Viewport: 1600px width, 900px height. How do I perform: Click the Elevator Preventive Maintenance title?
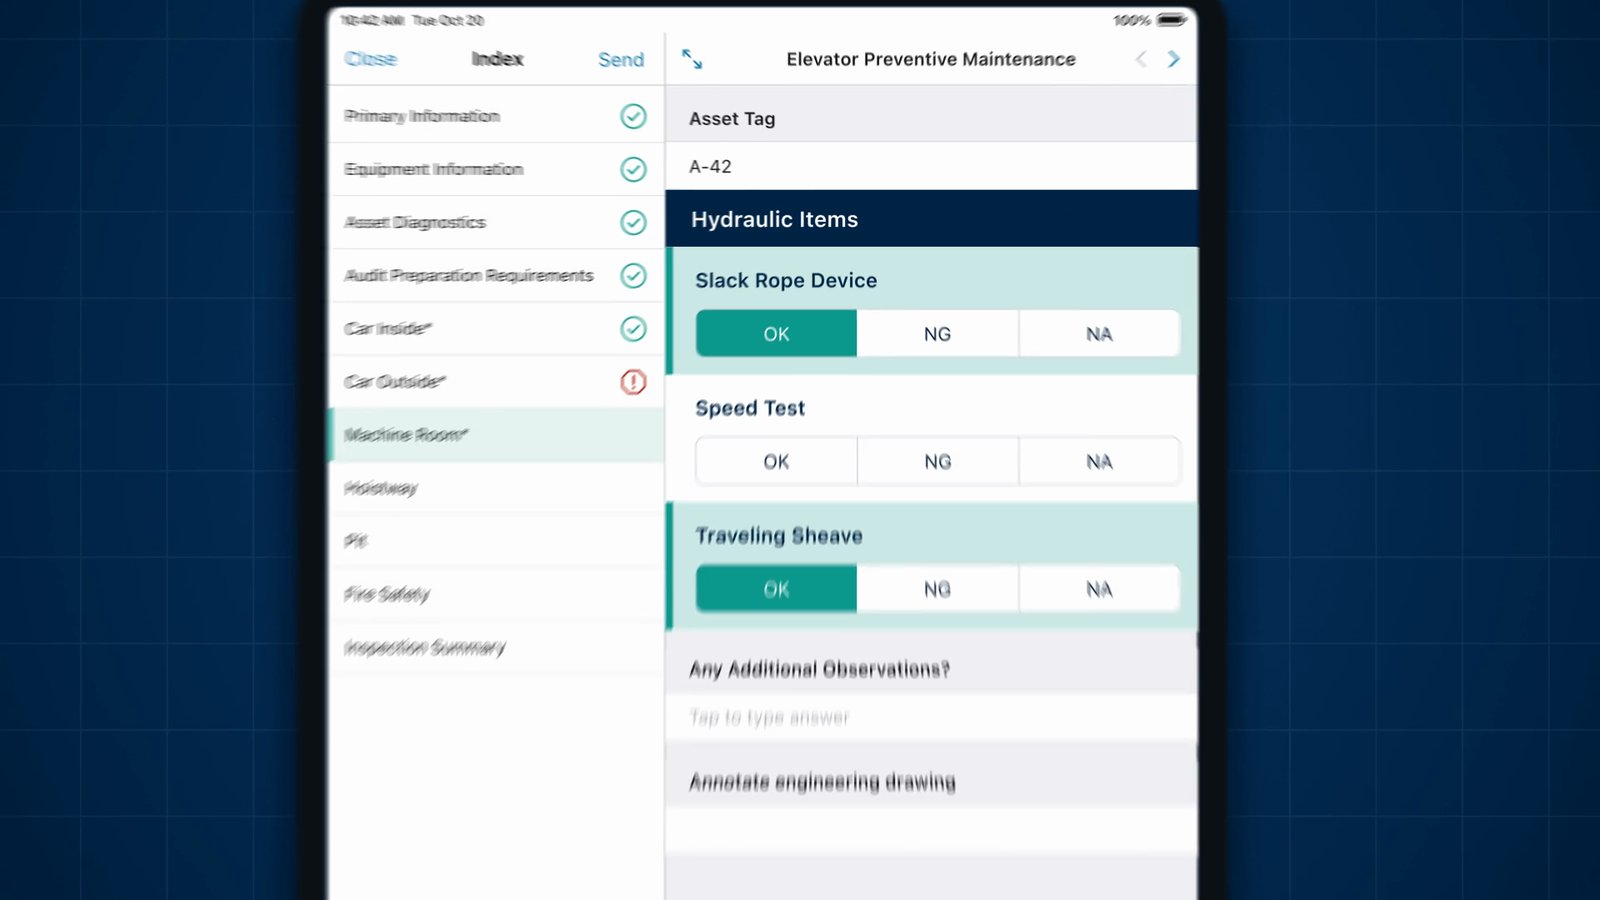(x=931, y=59)
